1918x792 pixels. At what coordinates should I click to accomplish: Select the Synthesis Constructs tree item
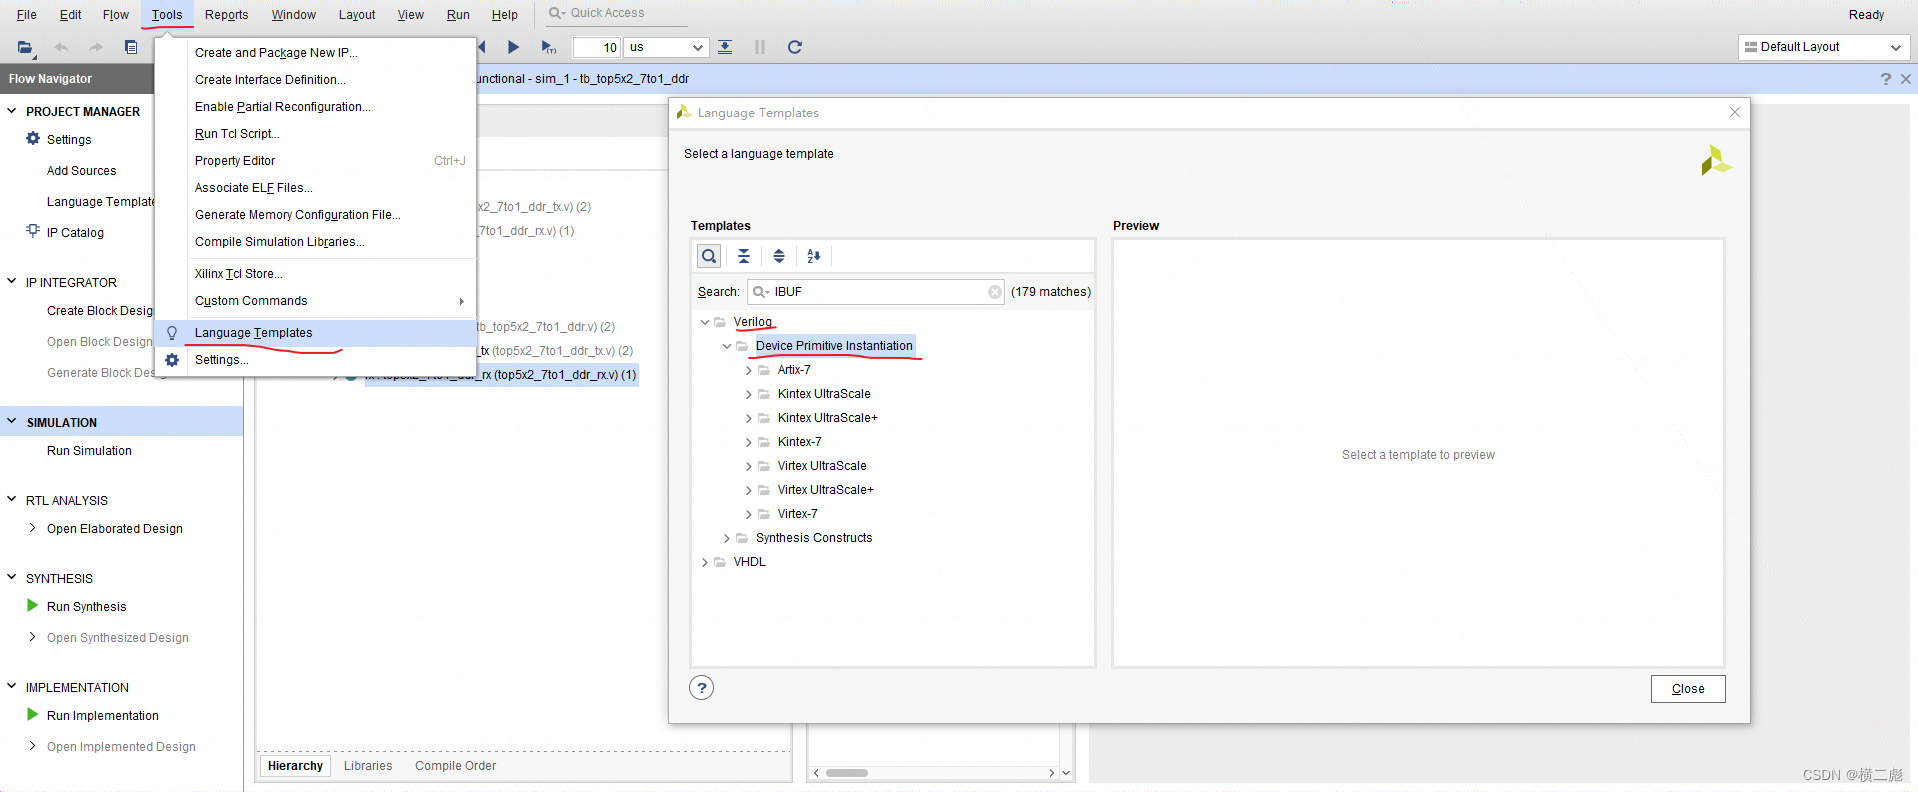[814, 538]
